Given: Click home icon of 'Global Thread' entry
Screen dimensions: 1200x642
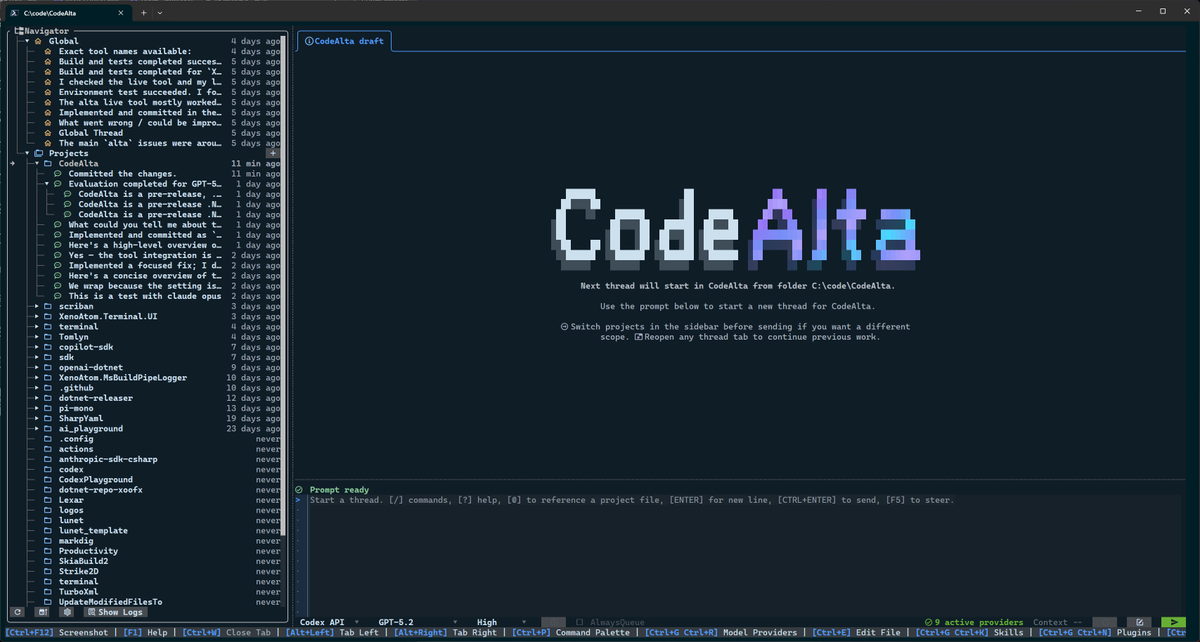Looking at the screenshot, I should pyautogui.click(x=48, y=133).
